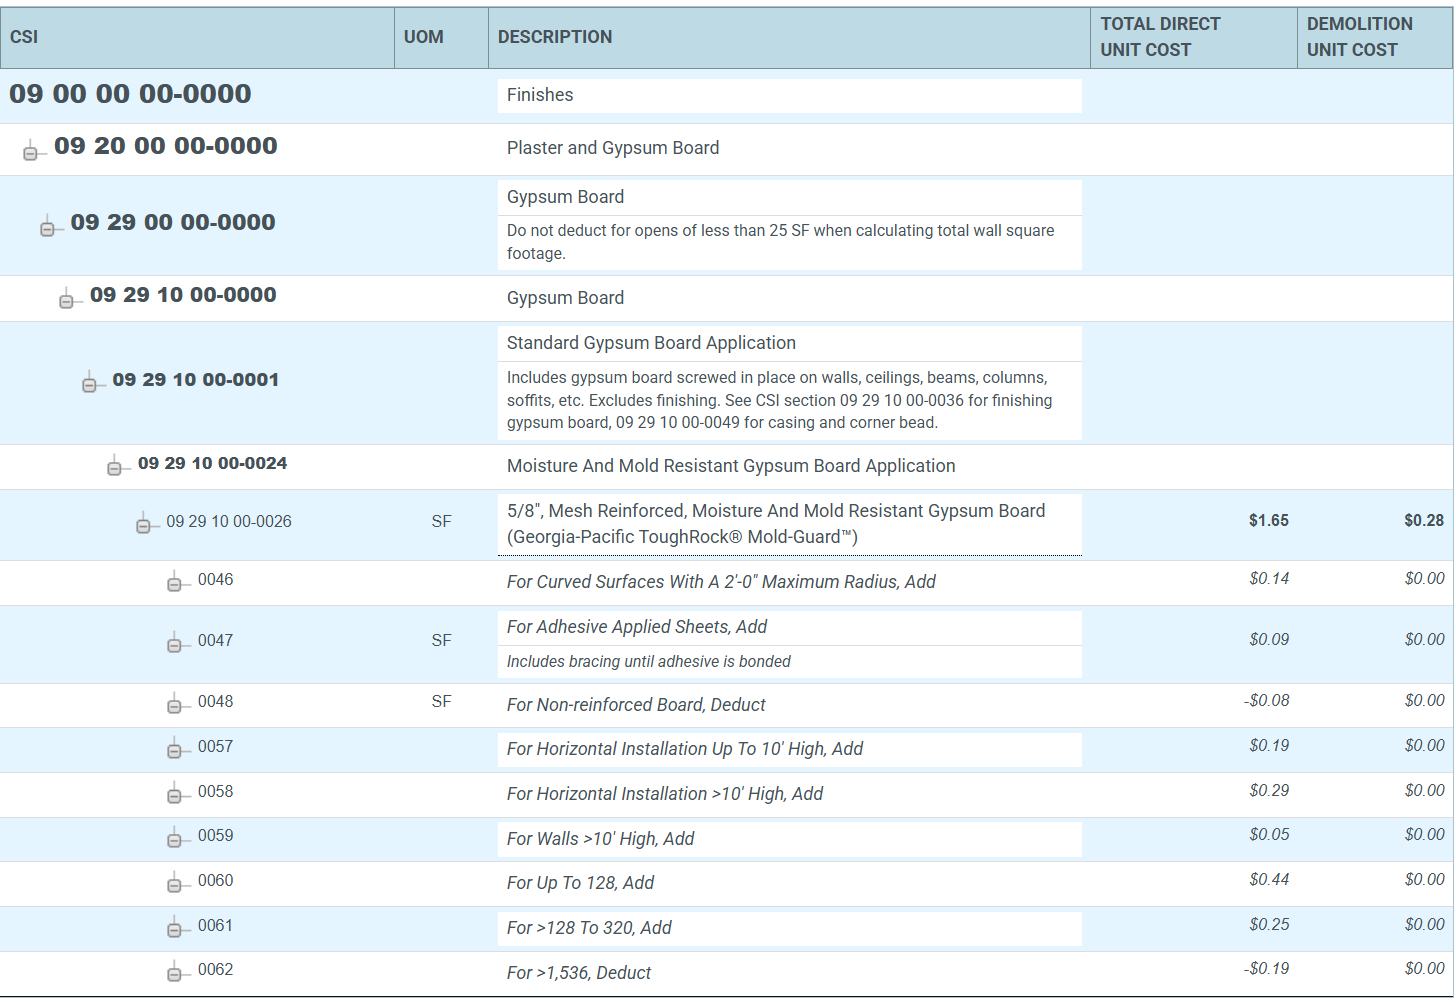Click the DEMOLITION UNIT COST header
Image resolution: width=1456 pixels, height=1005 pixels.
(1375, 38)
